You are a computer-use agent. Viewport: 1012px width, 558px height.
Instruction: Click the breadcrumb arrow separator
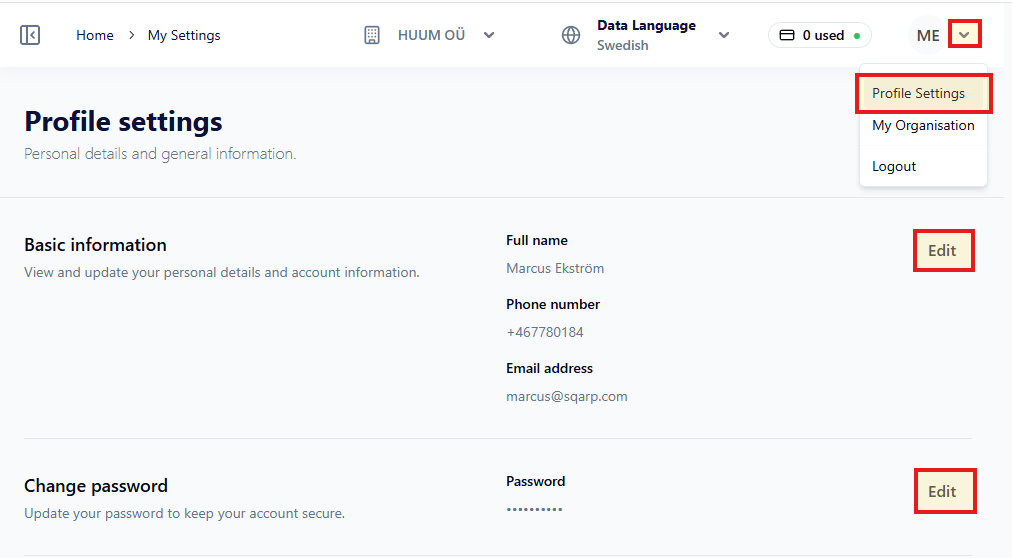pos(131,35)
